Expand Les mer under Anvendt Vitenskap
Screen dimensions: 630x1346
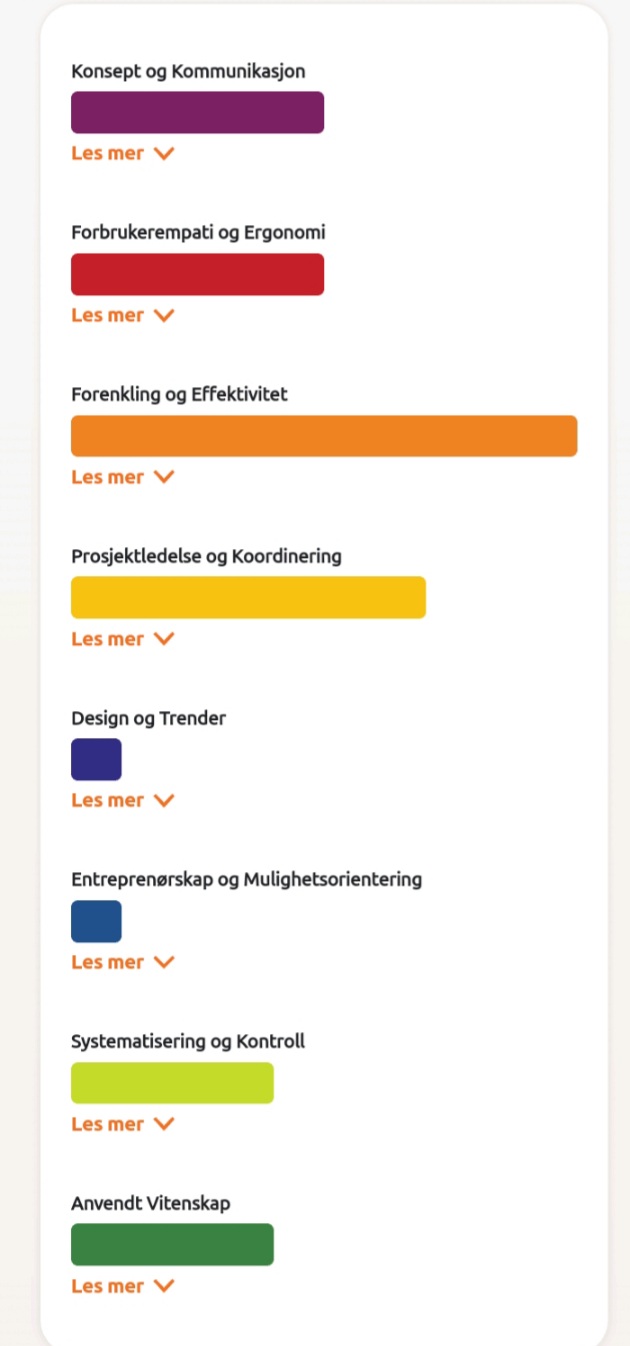(123, 1286)
